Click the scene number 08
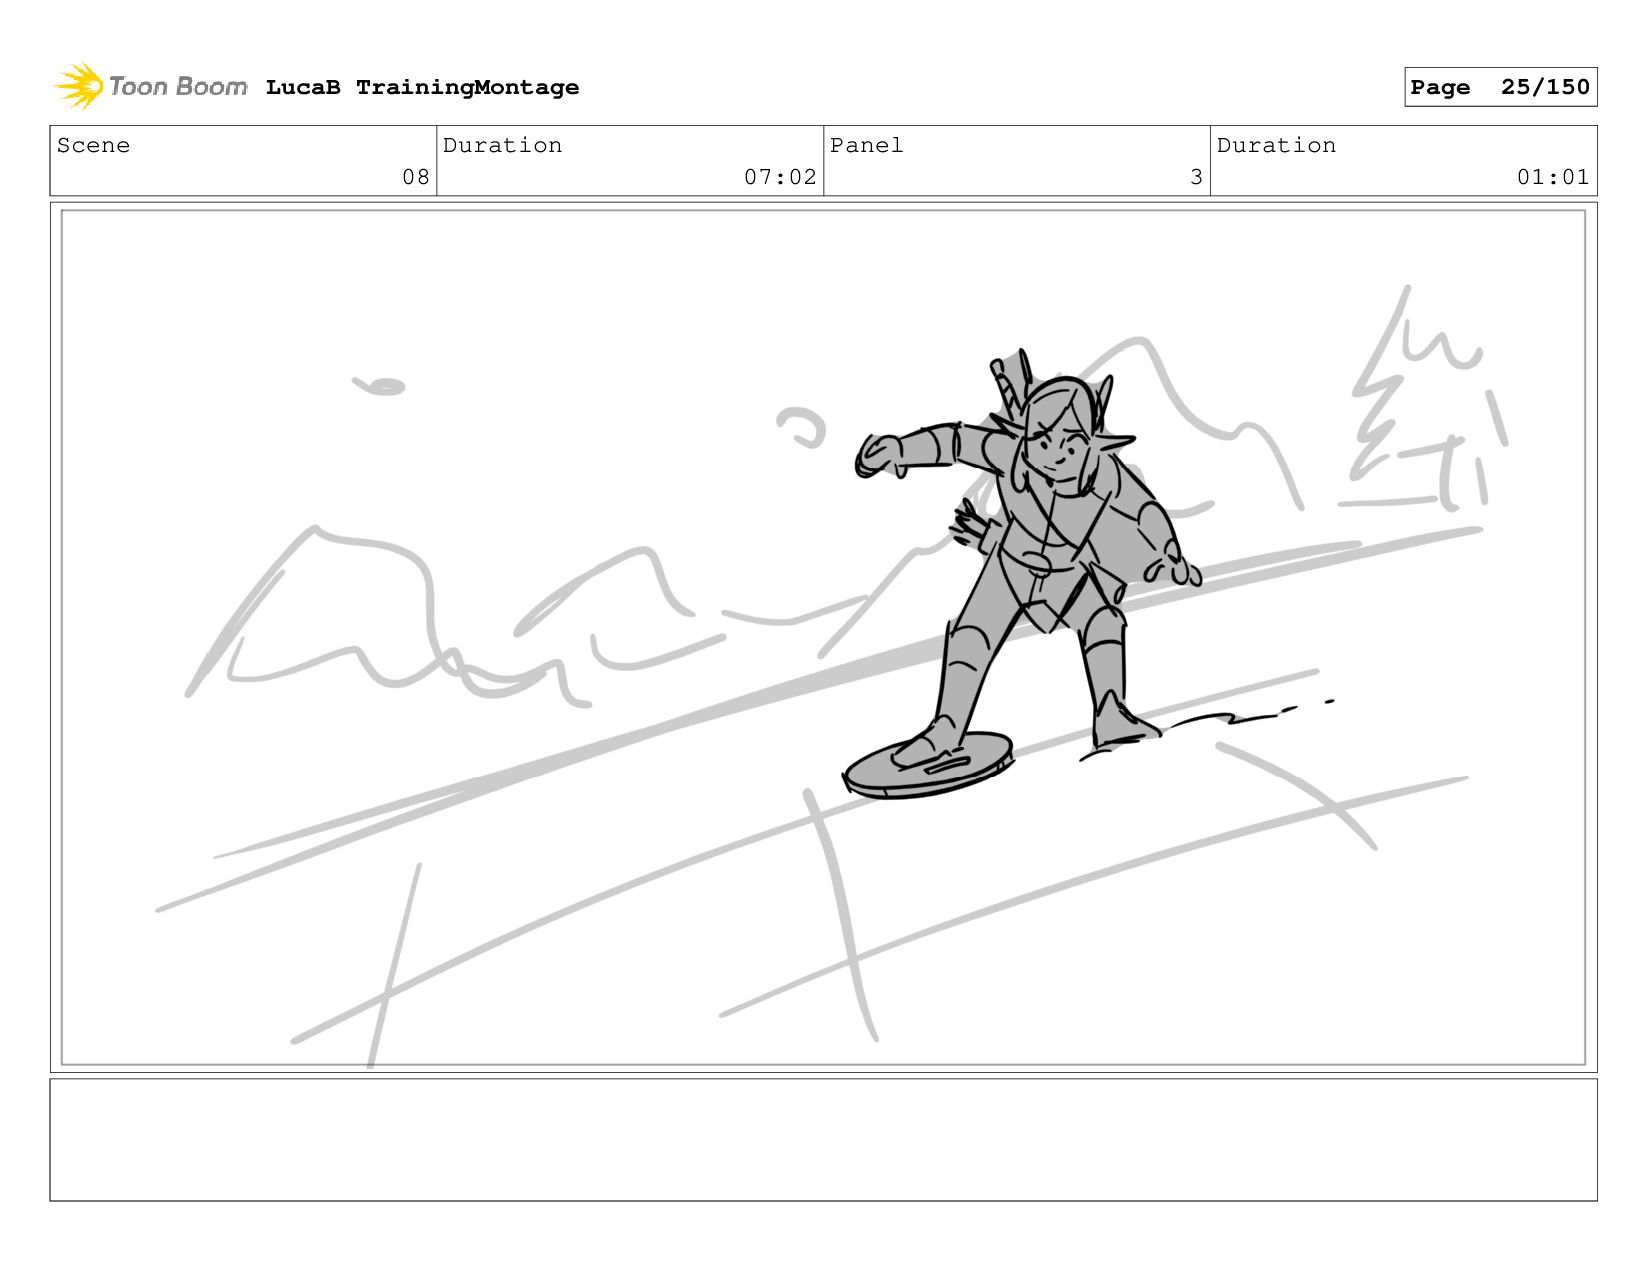Screen dimensions: 1648x1276 (416, 177)
